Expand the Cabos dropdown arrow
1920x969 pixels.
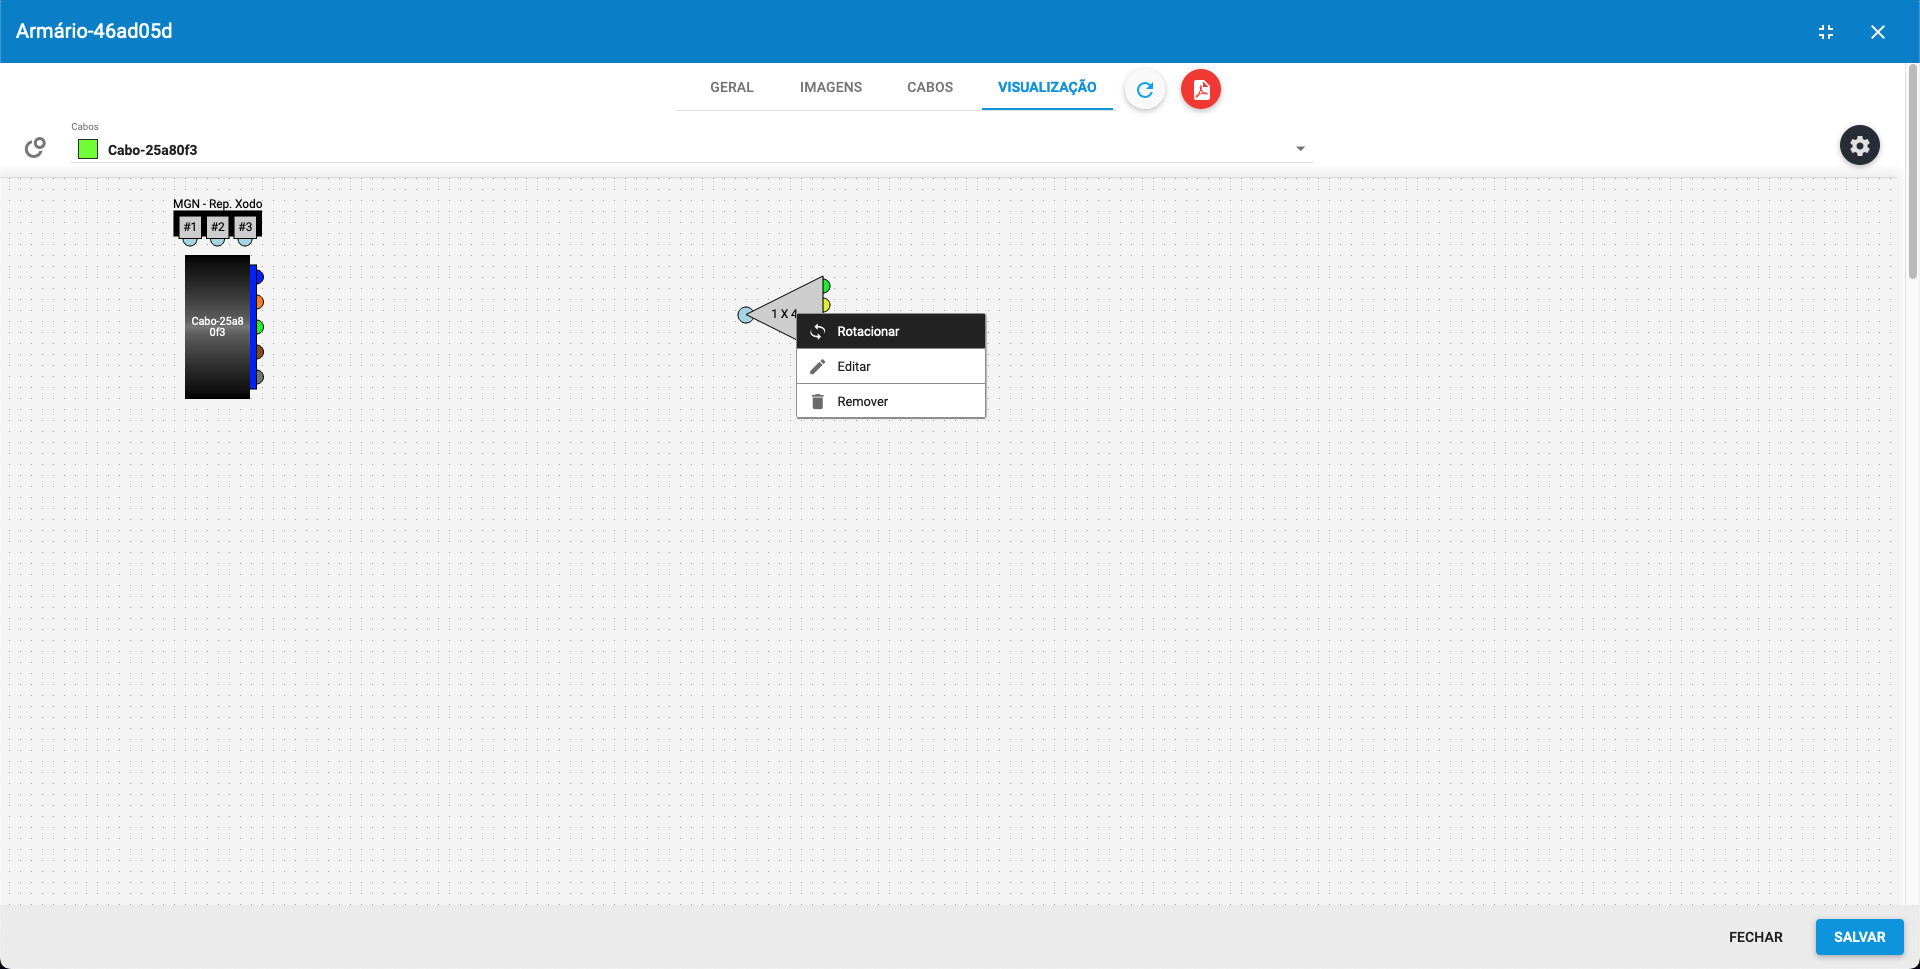[x=1300, y=149]
